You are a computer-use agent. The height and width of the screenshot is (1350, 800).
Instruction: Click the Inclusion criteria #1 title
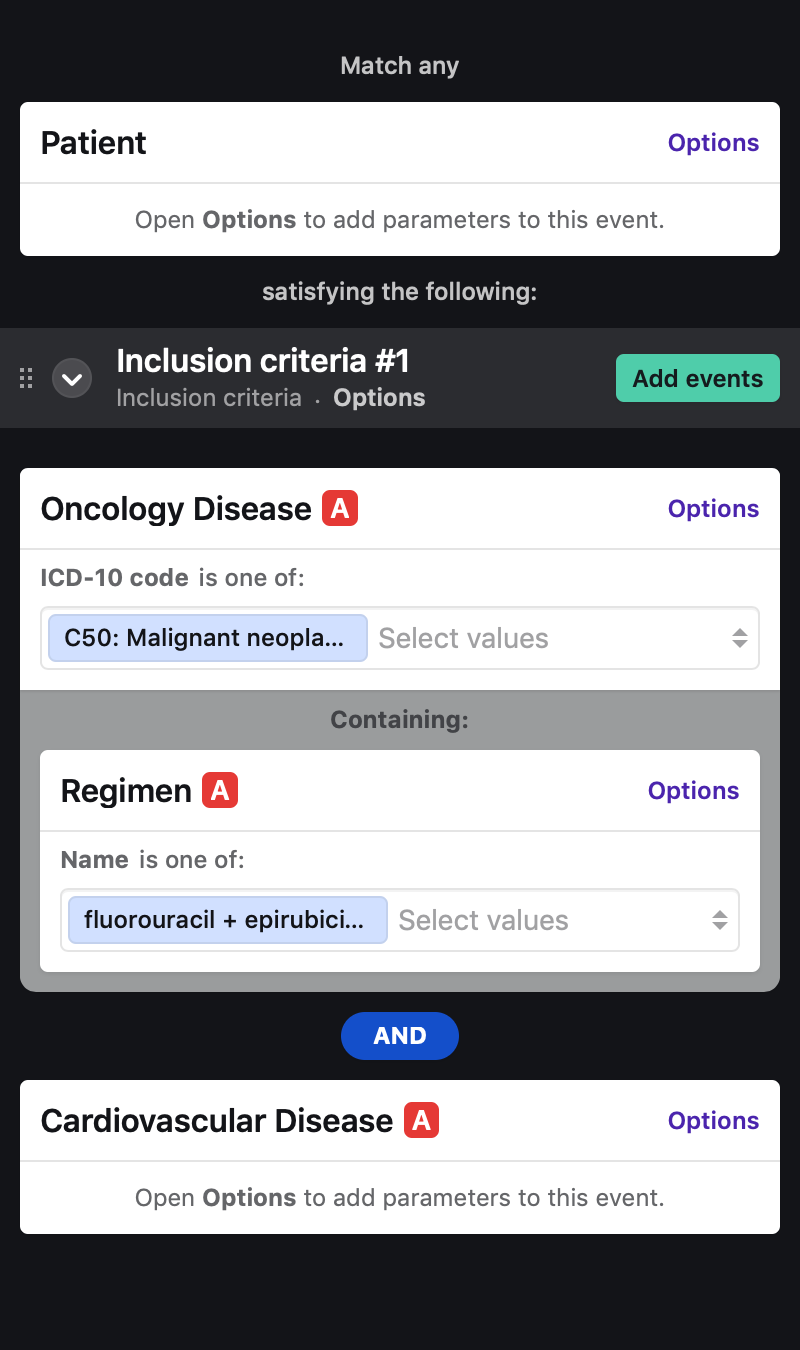click(263, 361)
